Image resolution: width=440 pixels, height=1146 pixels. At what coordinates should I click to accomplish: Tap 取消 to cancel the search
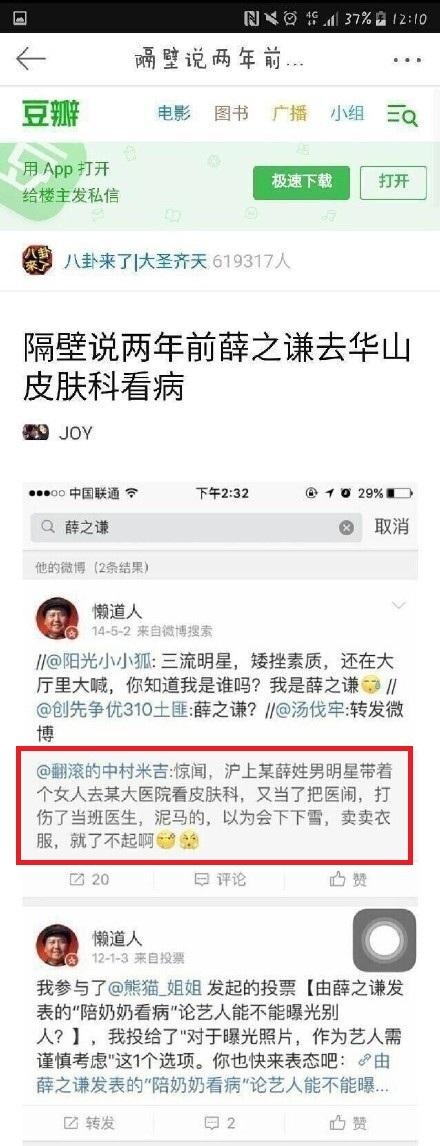(x=392, y=526)
